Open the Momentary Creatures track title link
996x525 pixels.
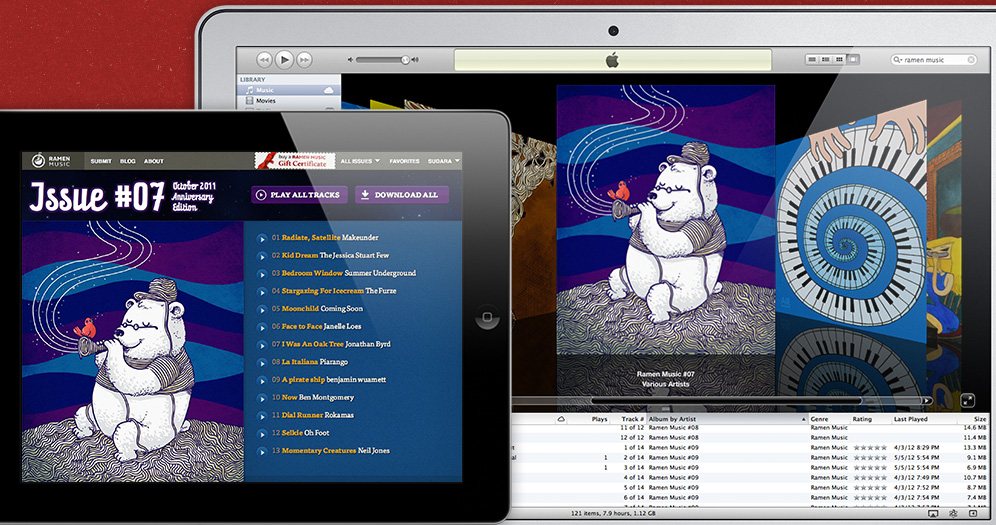click(319, 451)
